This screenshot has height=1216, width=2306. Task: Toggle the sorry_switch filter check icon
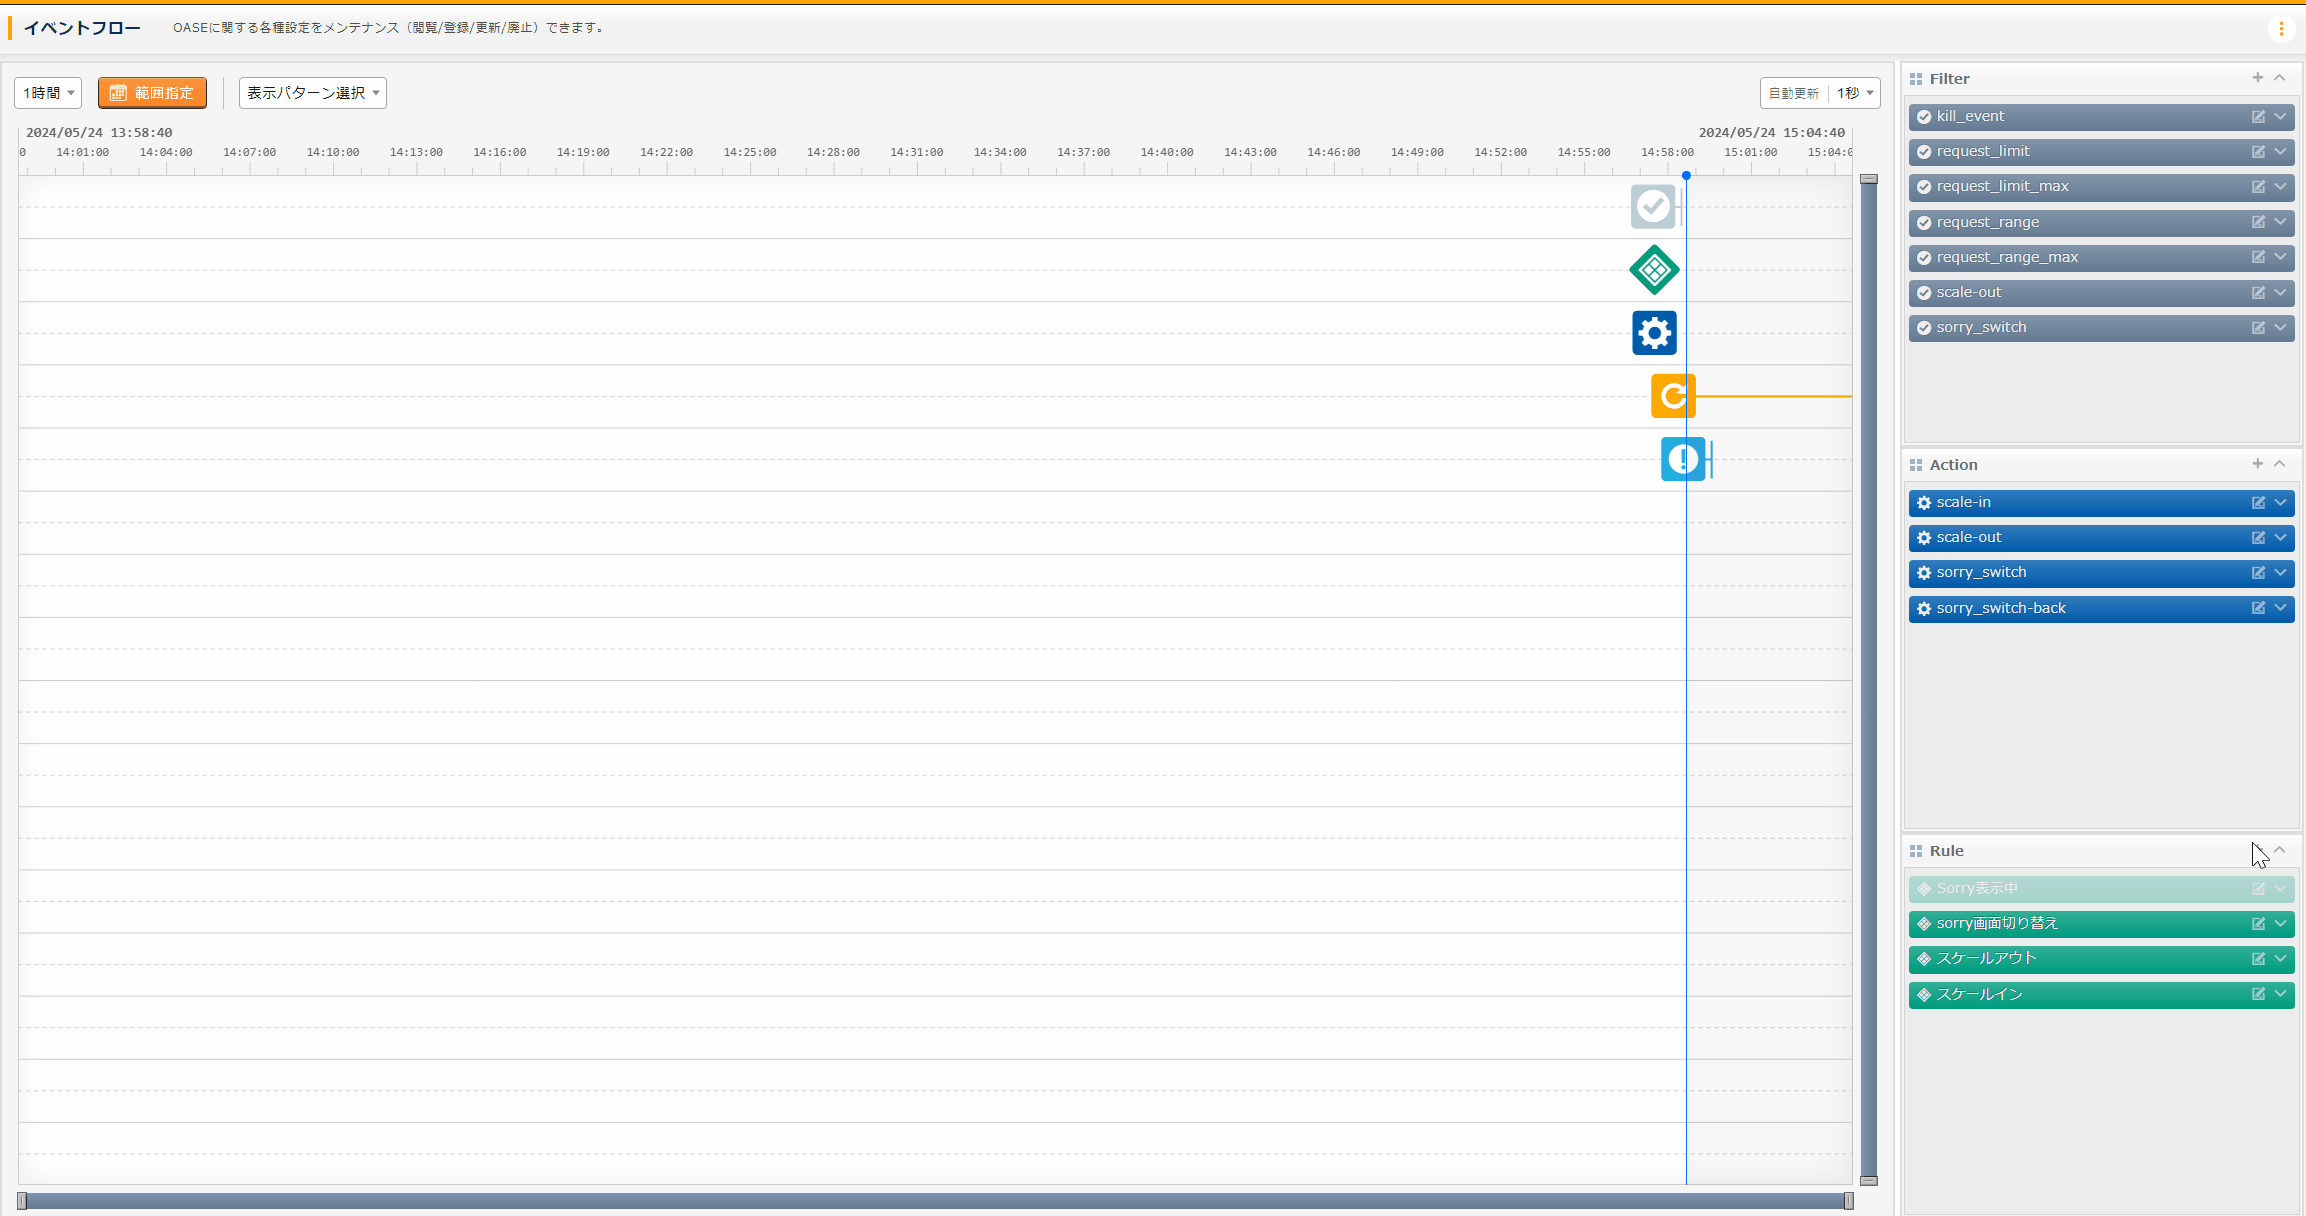[1924, 328]
